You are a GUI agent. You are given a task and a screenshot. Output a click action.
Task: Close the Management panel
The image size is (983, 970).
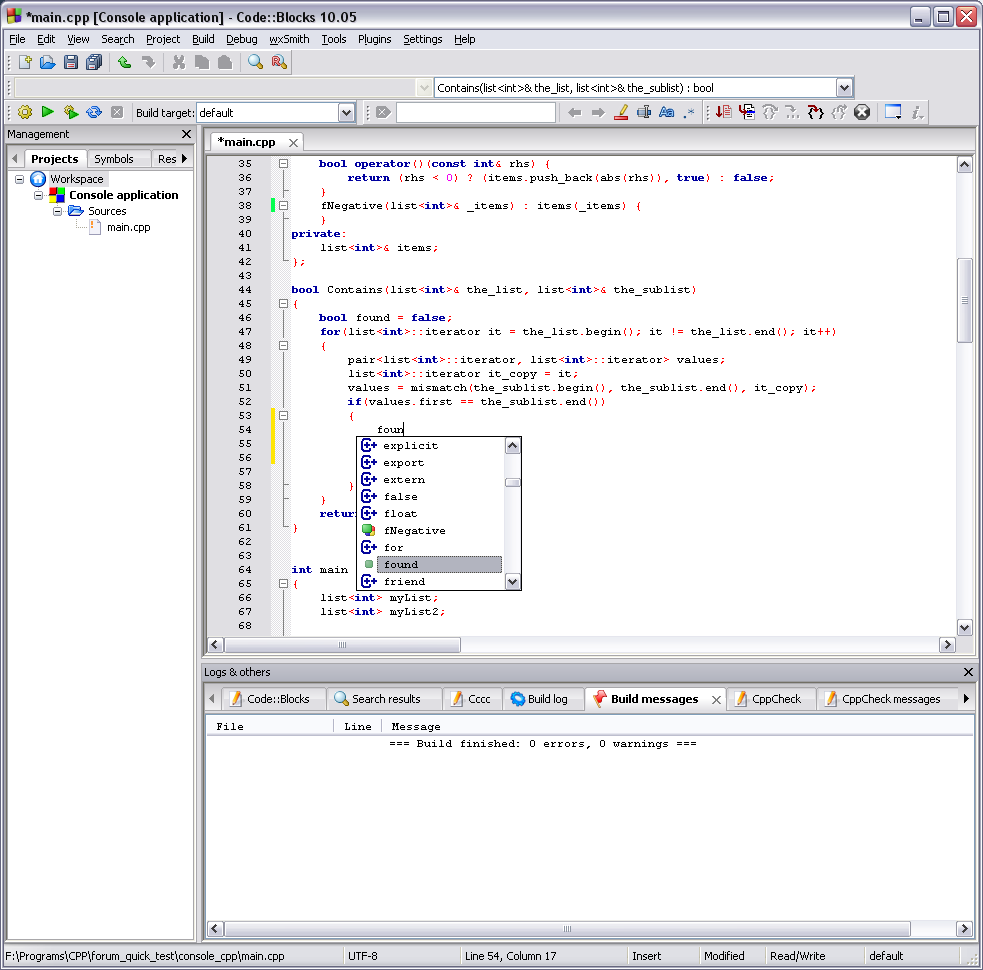(186, 134)
